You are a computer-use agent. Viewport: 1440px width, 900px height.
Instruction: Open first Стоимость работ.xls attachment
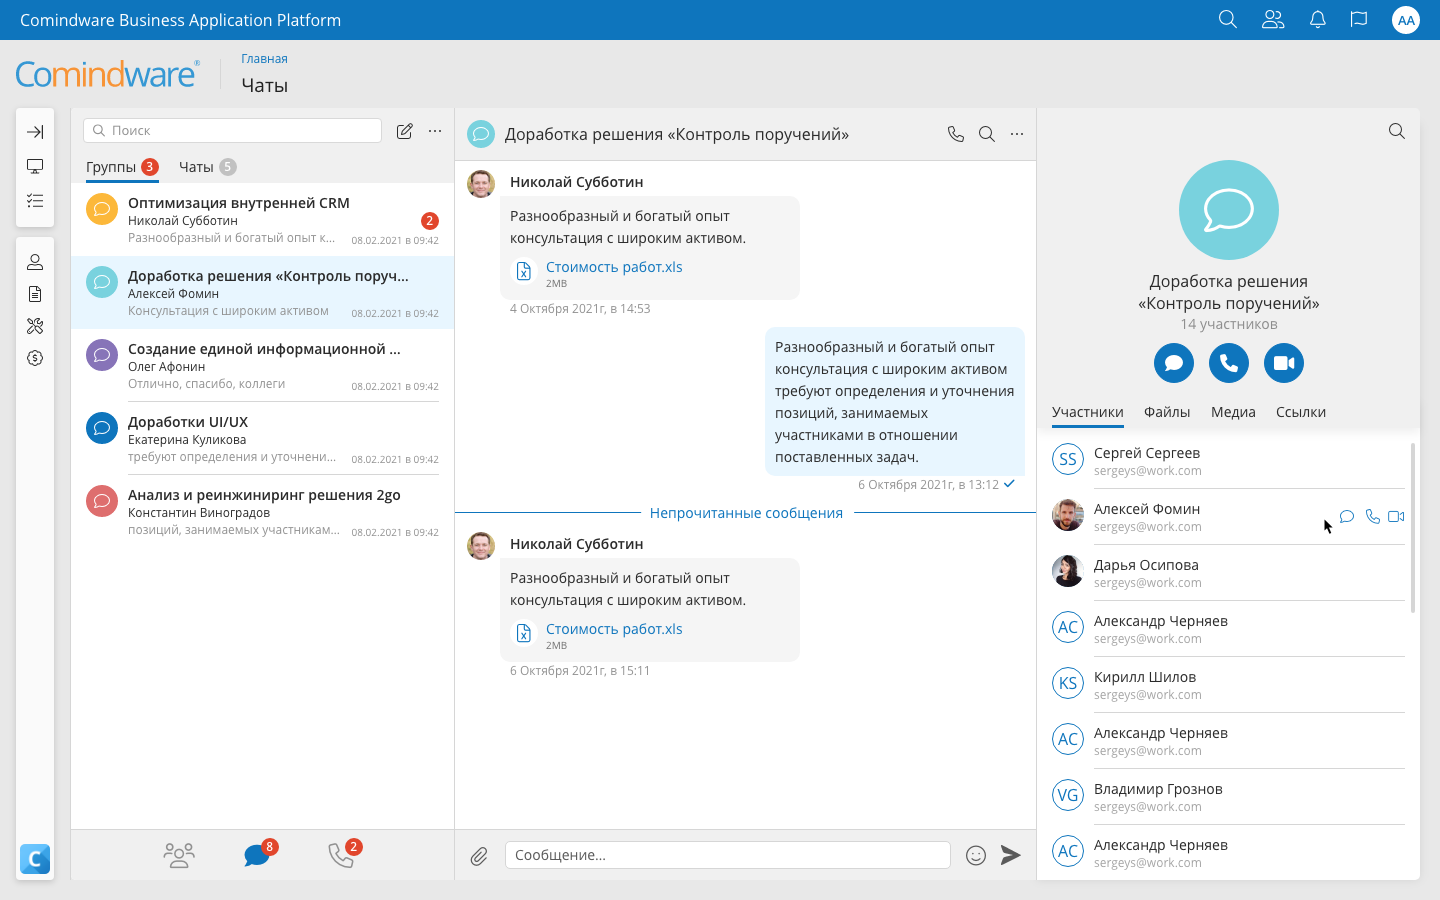tap(614, 267)
